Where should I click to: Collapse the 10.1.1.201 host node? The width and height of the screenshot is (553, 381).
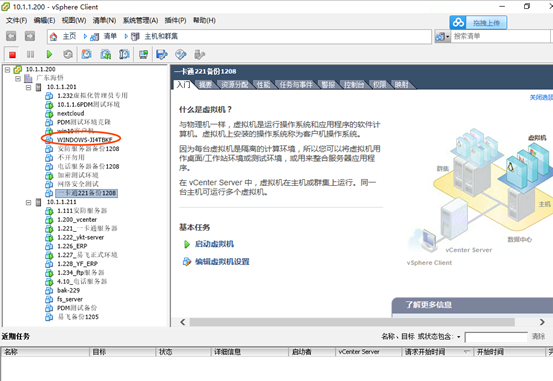pyautogui.click(x=29, y=87)
